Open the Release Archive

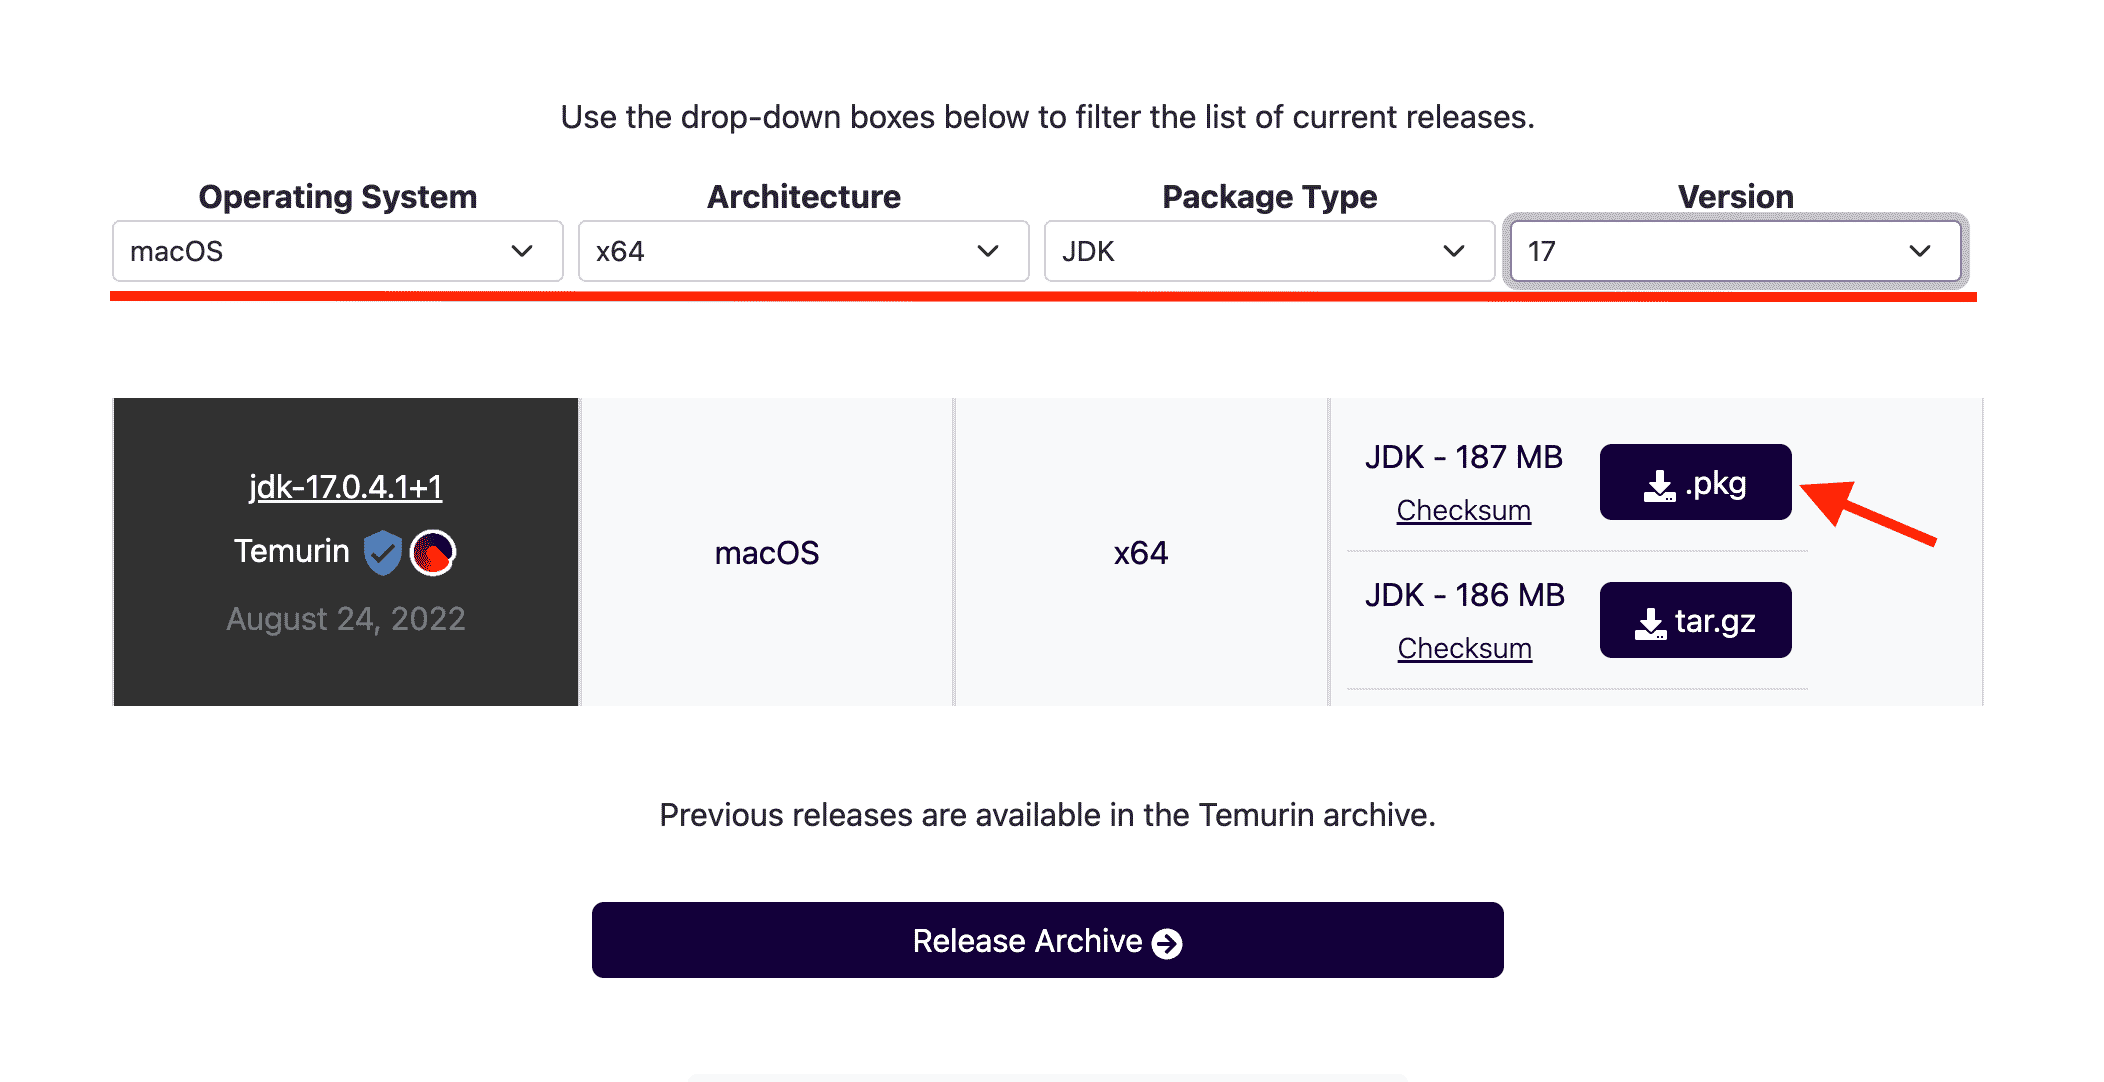(1047, 940)
